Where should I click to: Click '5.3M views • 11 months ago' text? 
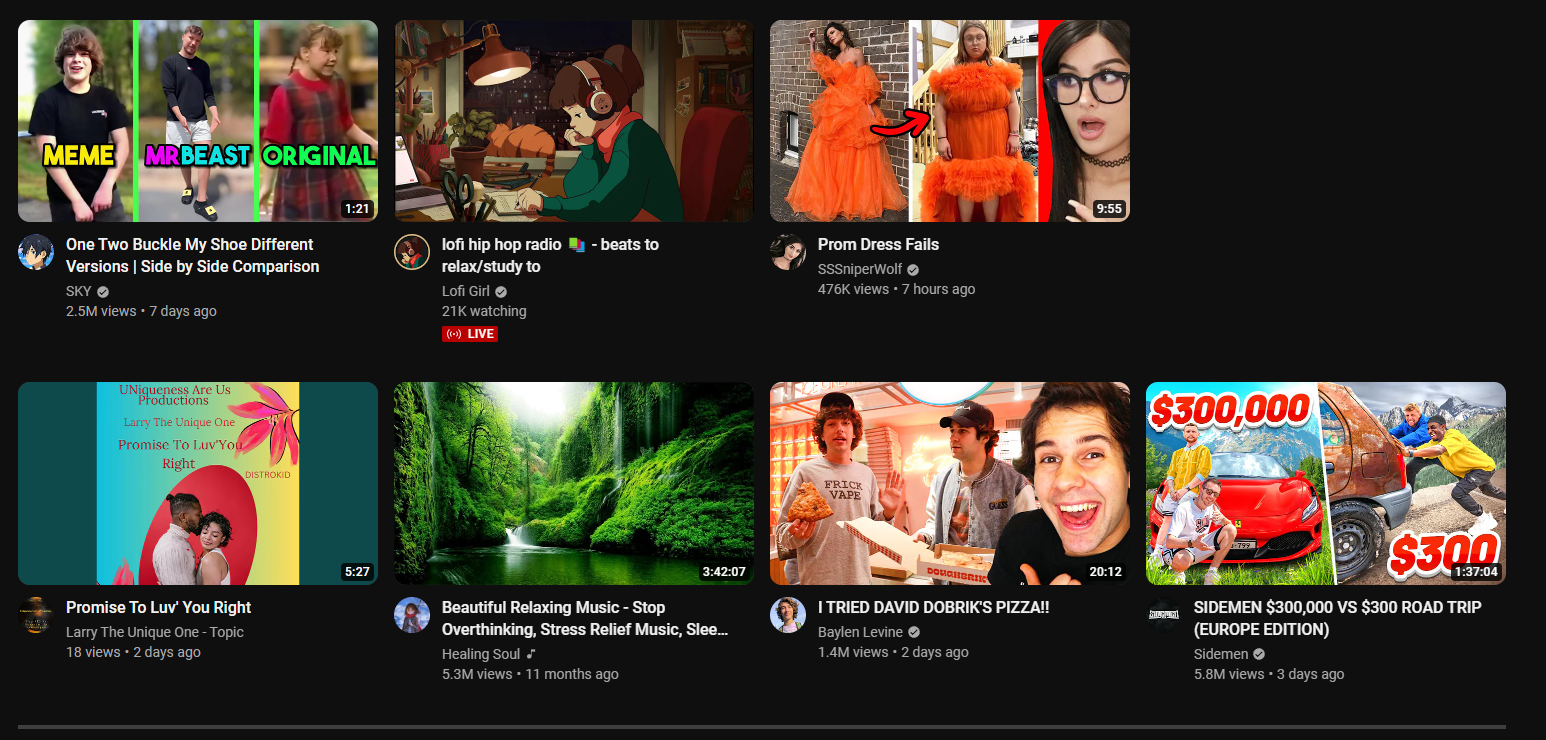530,674
